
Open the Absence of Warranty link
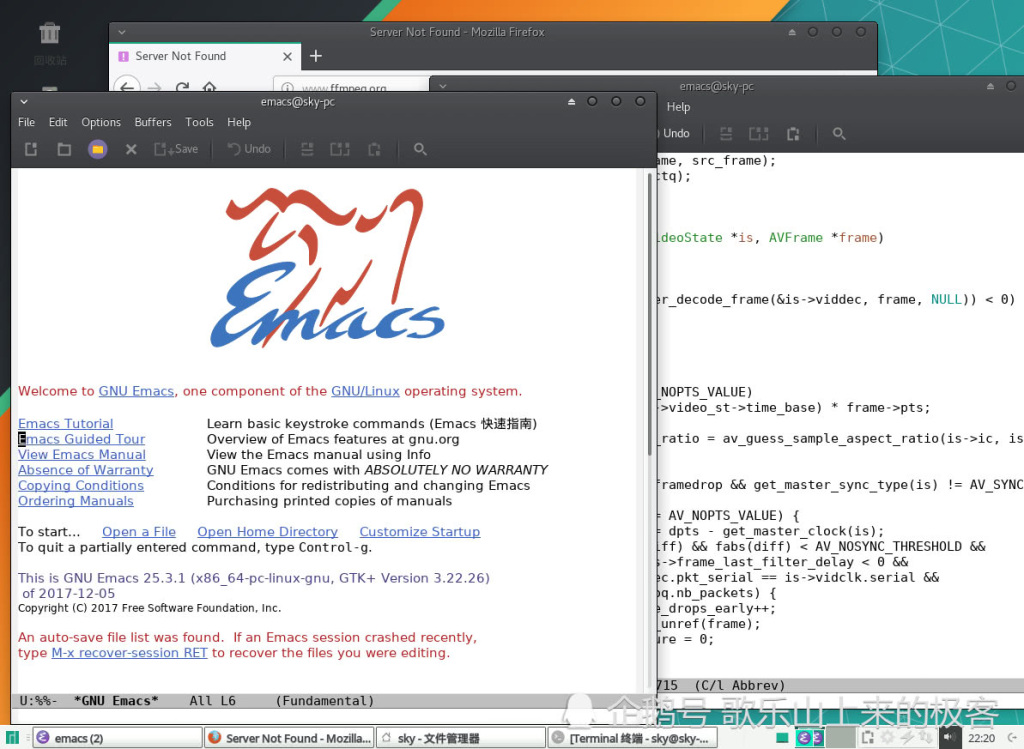(x=86, y=470)
